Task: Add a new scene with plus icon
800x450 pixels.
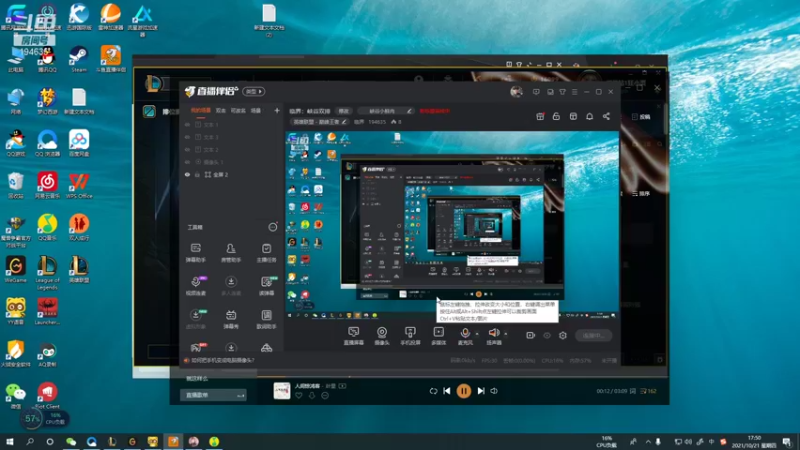Action: (277, 110)
